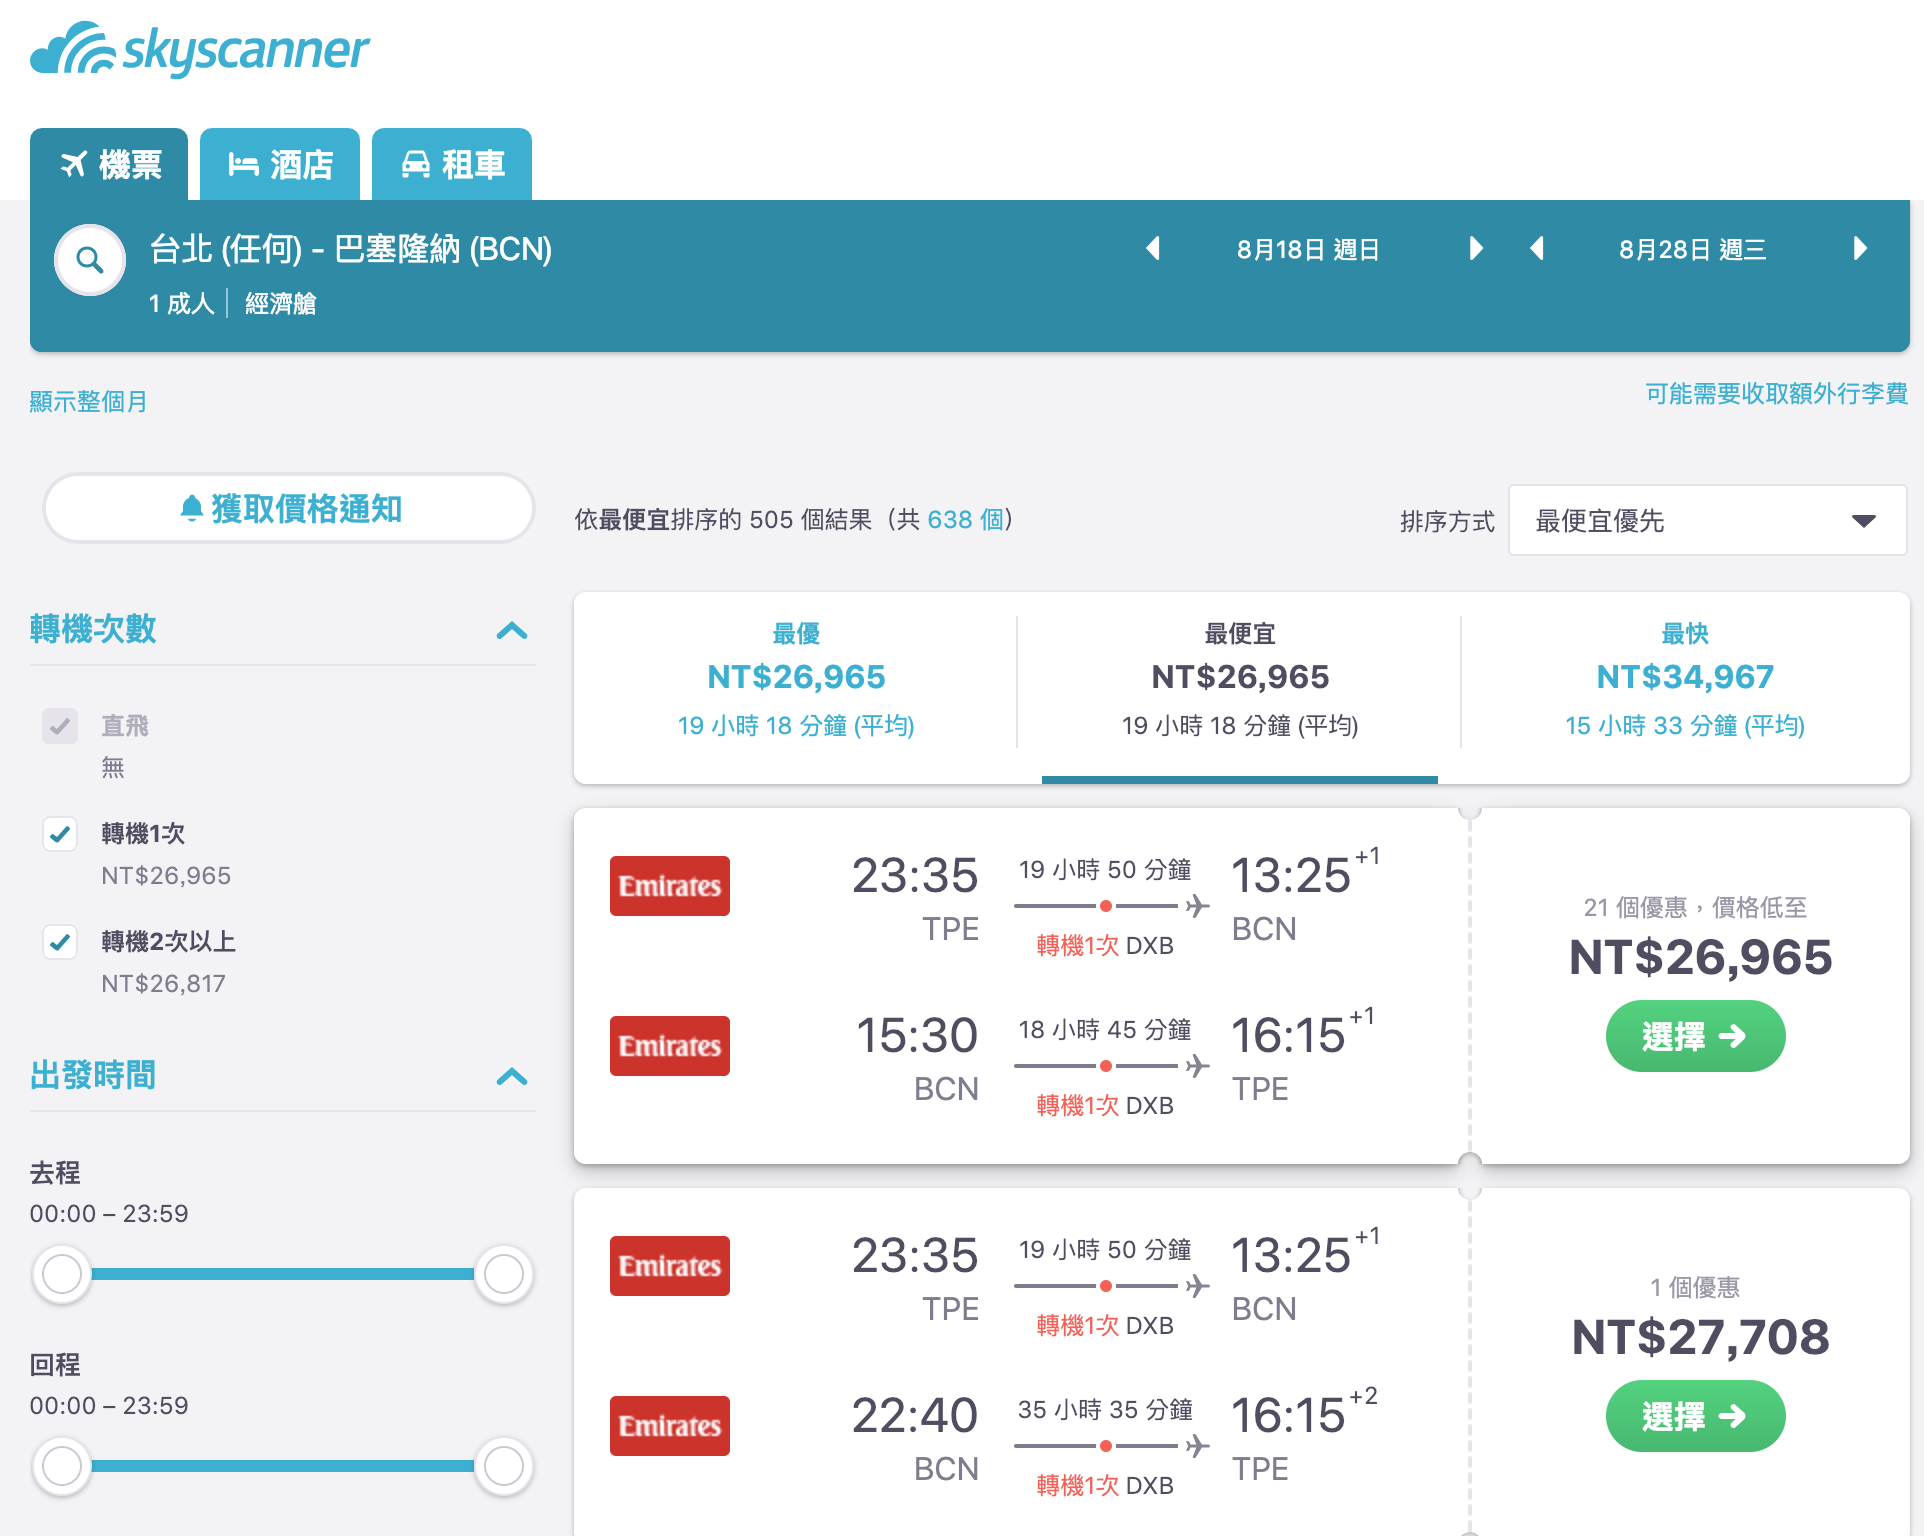The height and width of the screenshot is (1536, 1924).
Task: Switch to the 機票 flights tab
Action: pos(109,164)
